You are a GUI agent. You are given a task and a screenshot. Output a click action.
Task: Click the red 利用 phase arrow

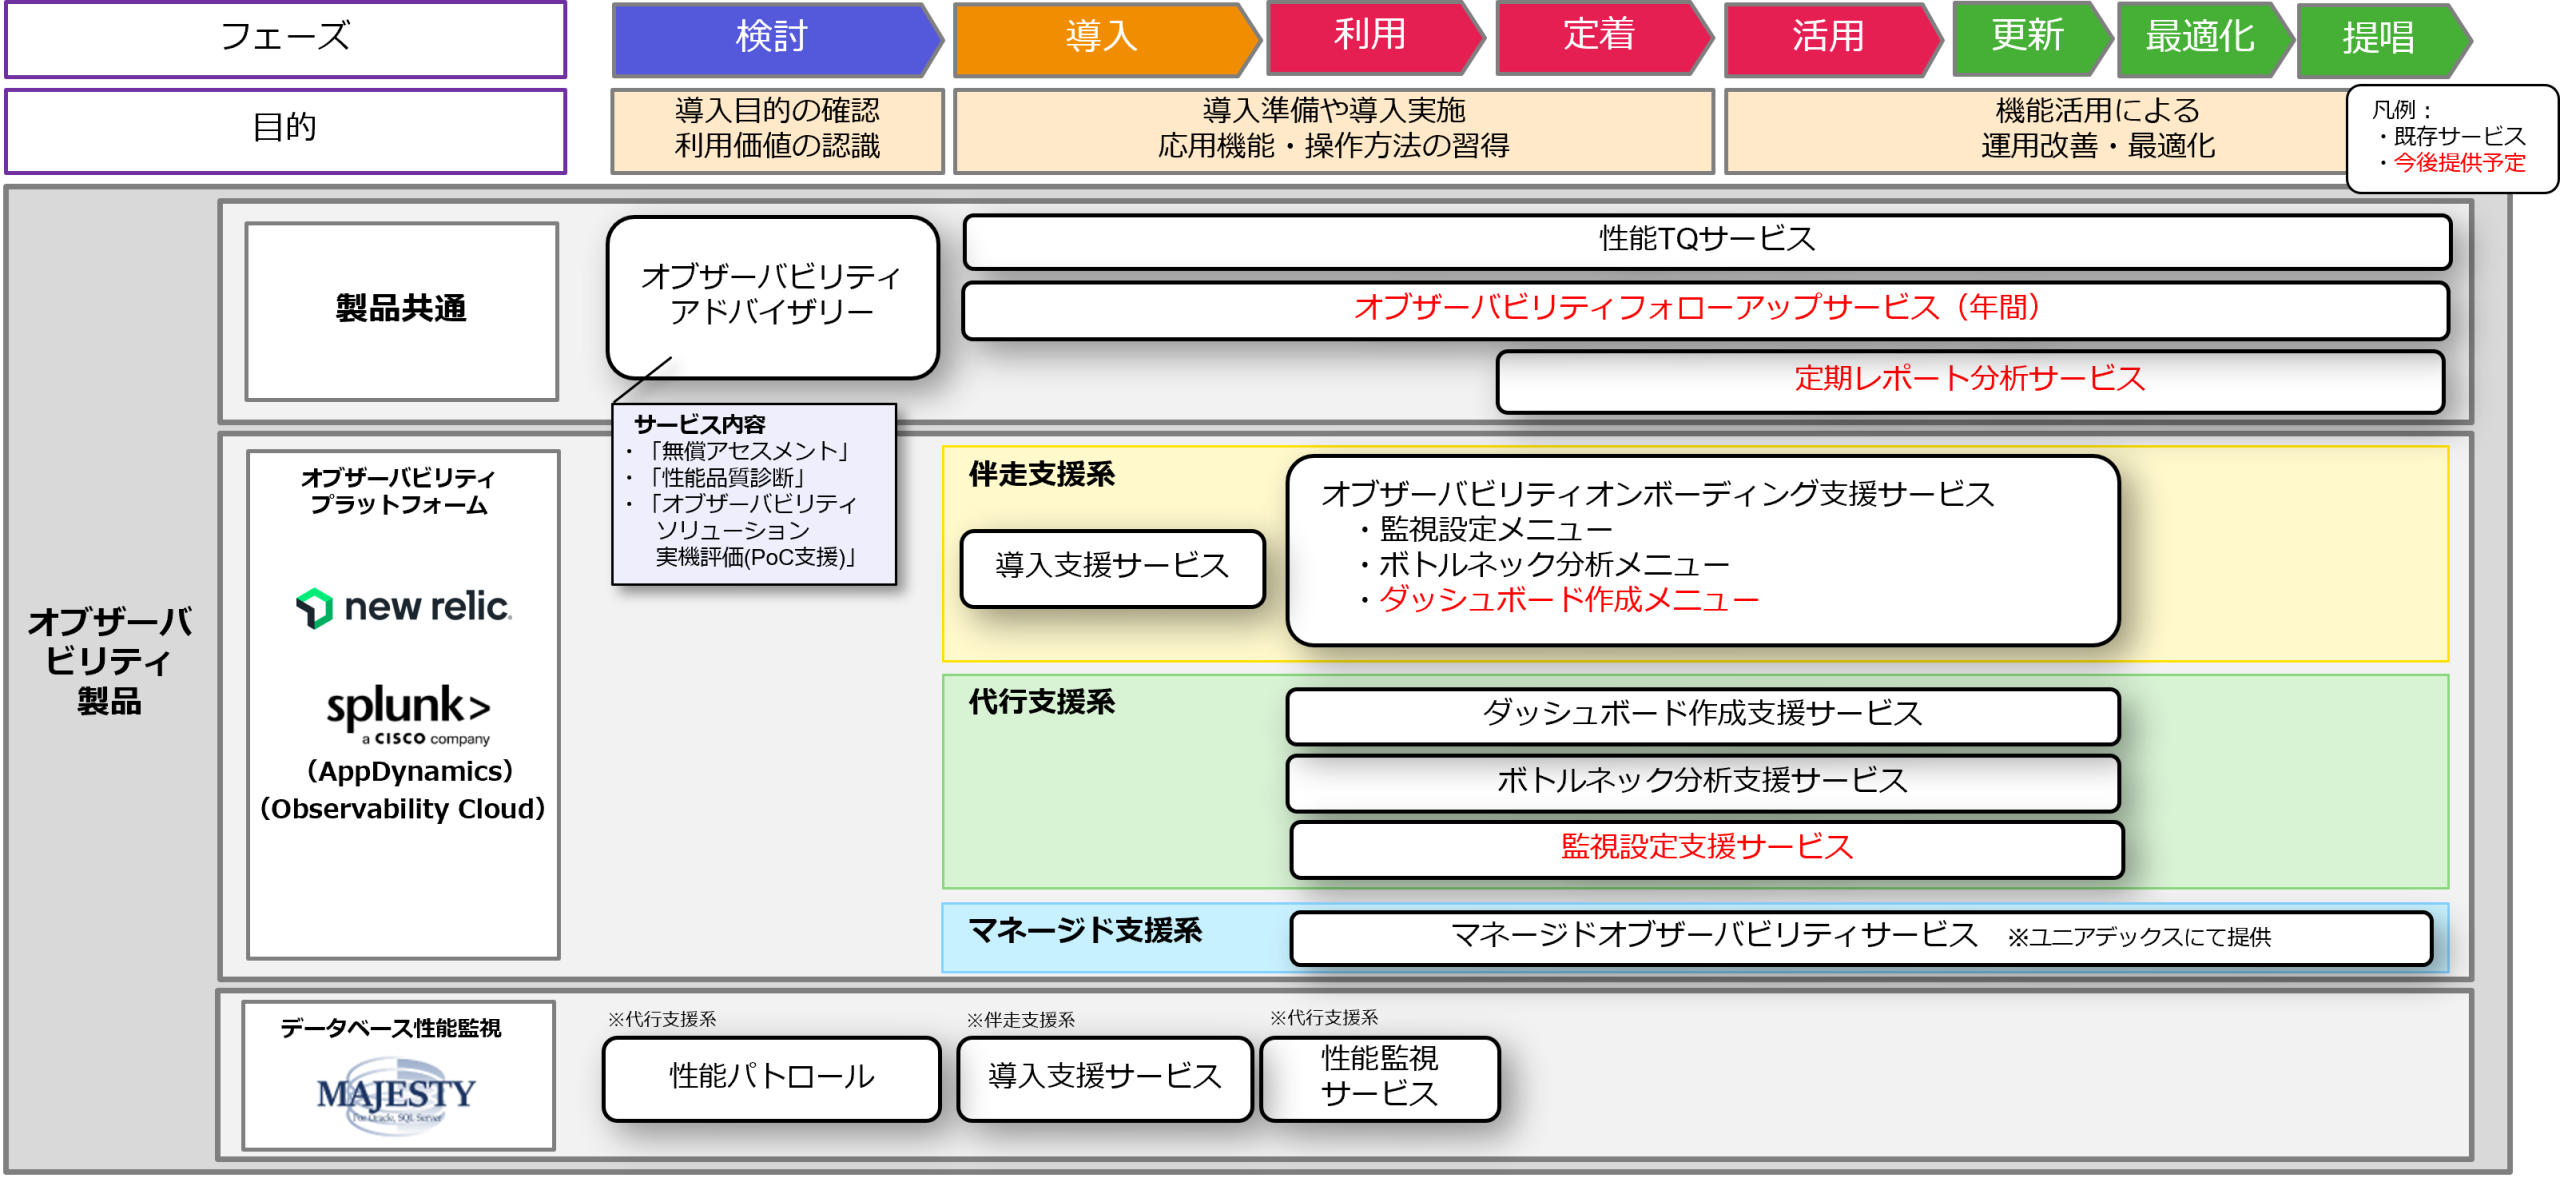pyautogui.click(x=1370, y=36)
